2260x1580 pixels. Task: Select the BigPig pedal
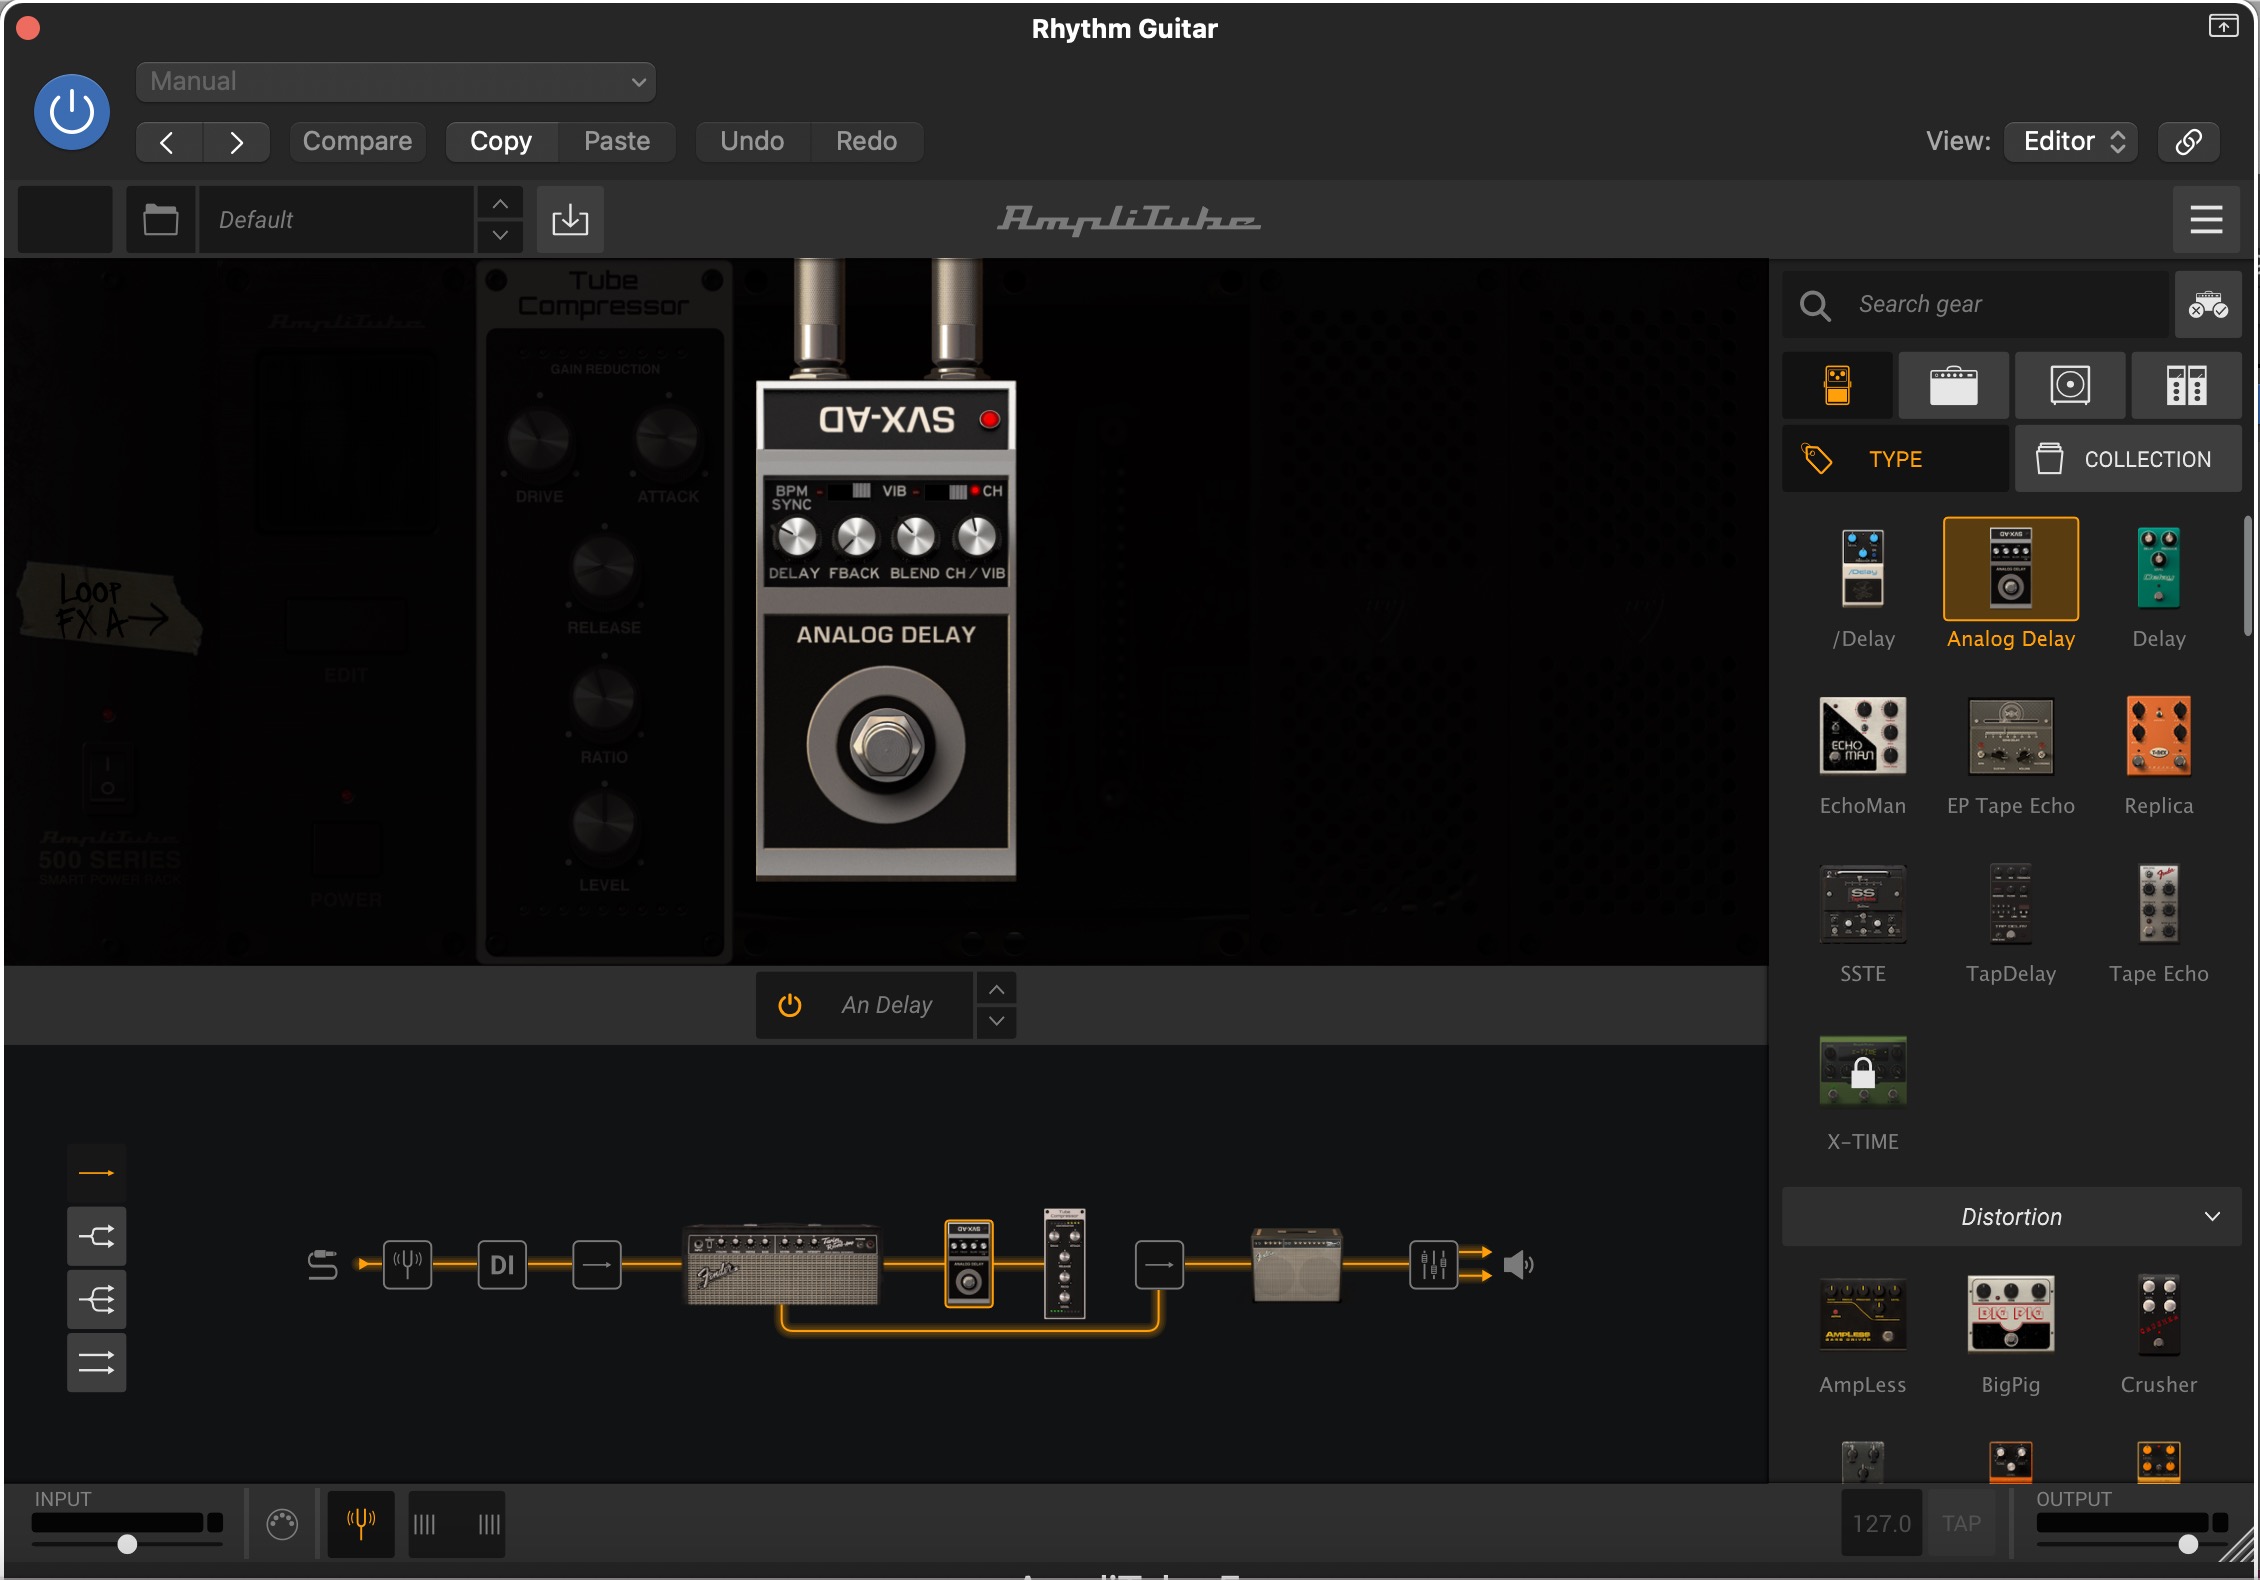2011,1314
